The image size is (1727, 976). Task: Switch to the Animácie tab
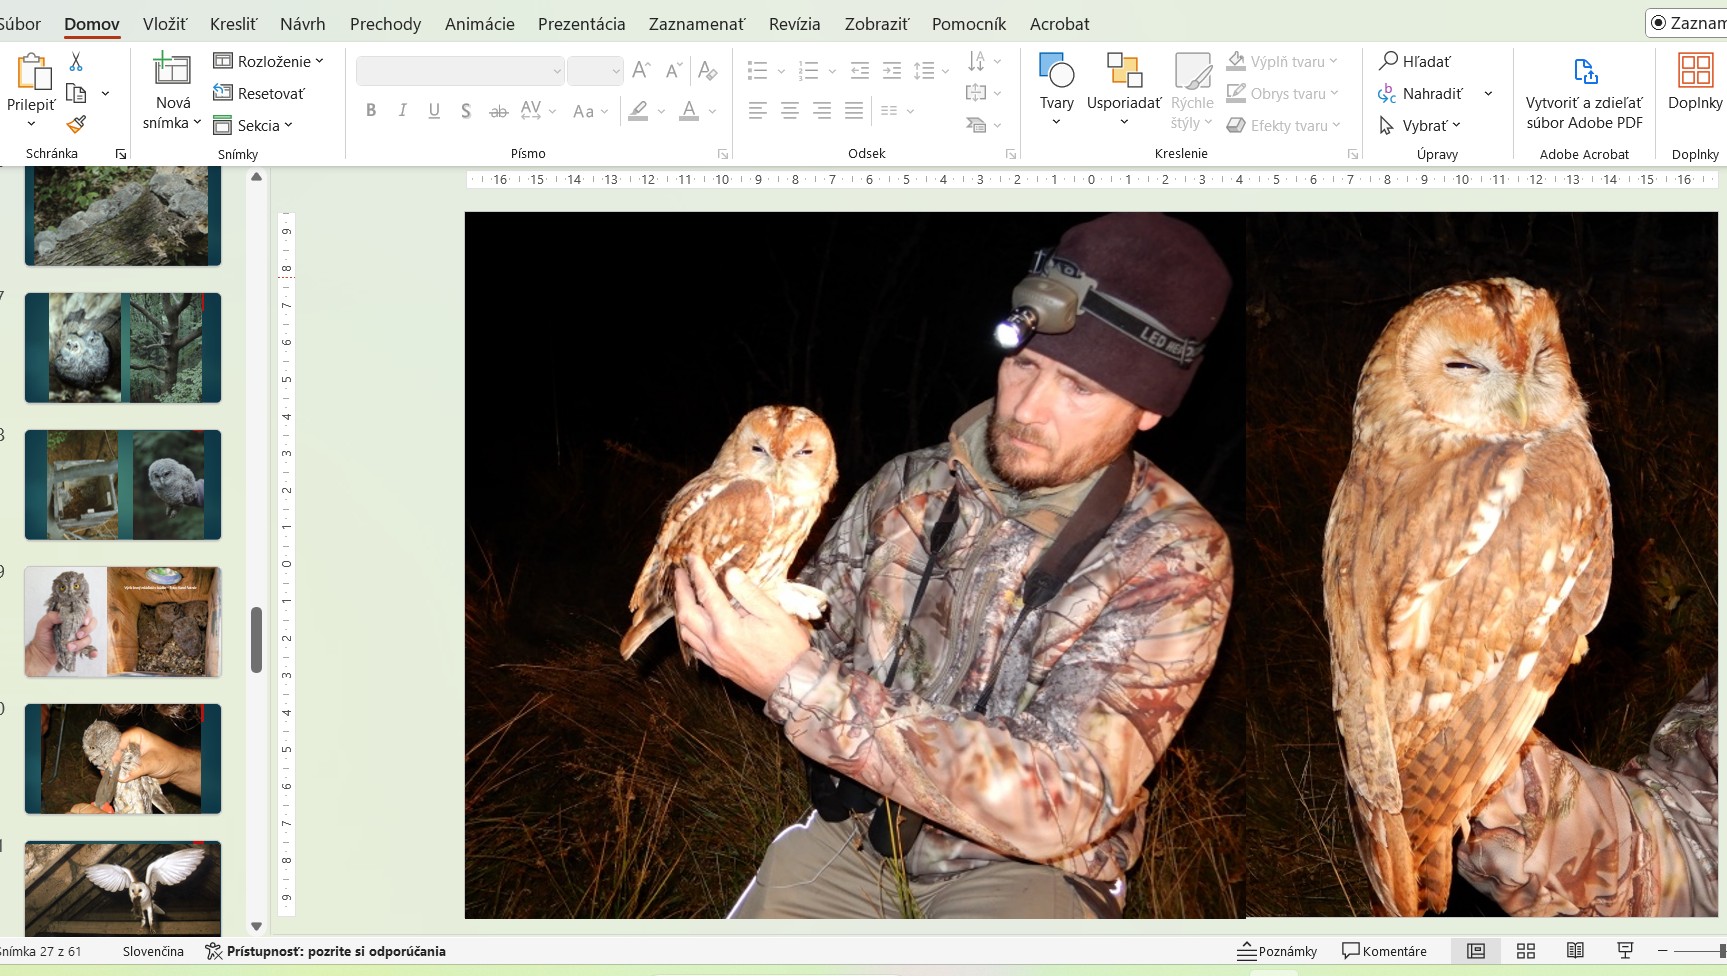pos(479,24)
